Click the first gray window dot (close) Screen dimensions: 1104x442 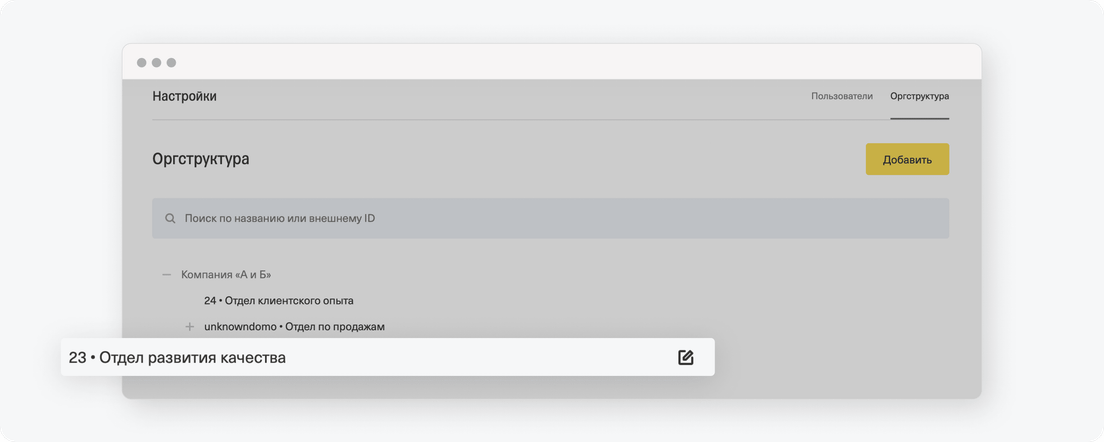[142, 63]
